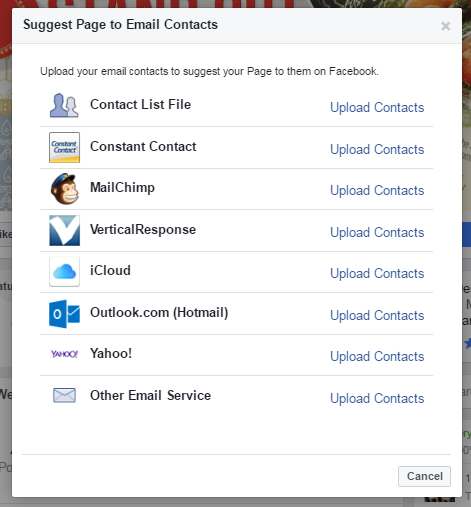
Task: Click the MailChimp monkey icon
Action: point(65,189)
